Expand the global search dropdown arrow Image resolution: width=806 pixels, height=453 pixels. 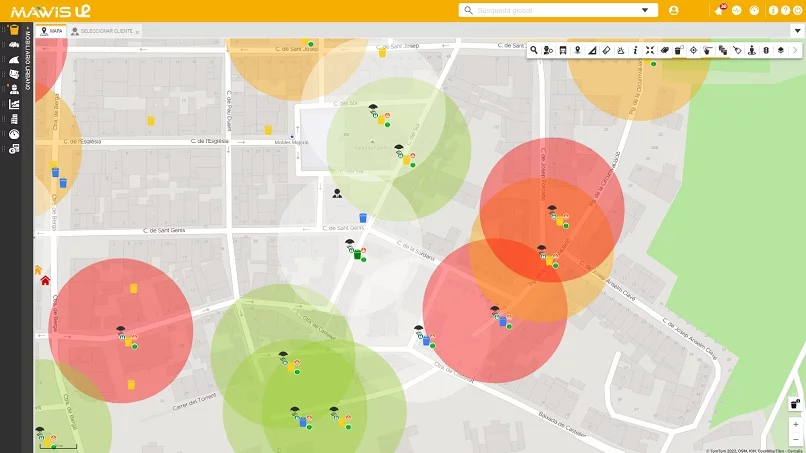[x=644, y=10]
